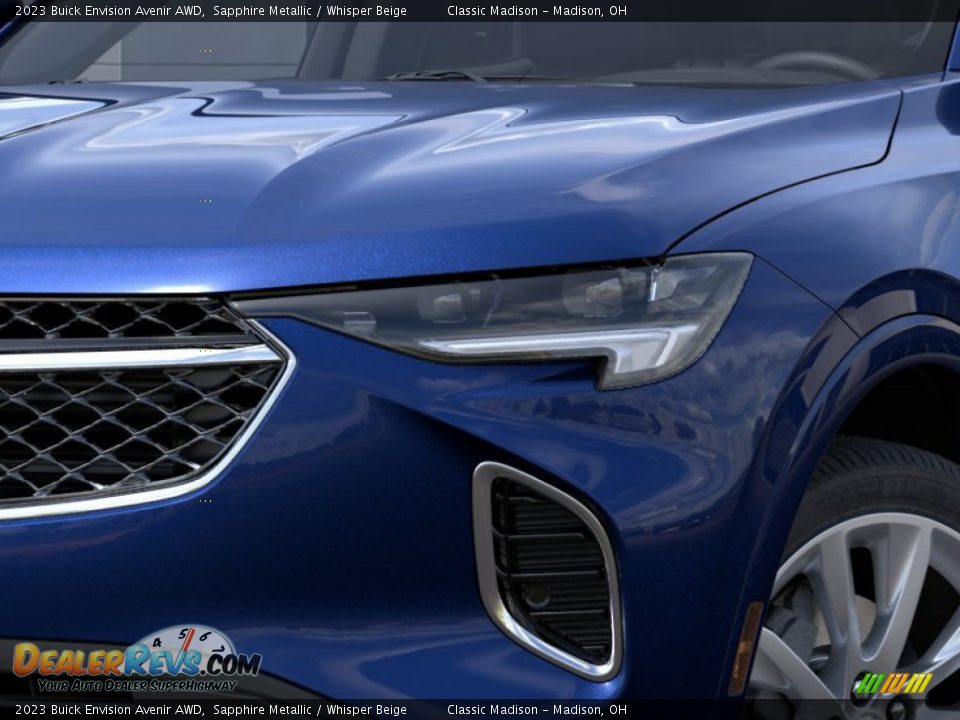Click the DealerRevs.com watermark logo
Image resolution: width=960 pixels, height=720 pixels.
click(x=135, y=662)
